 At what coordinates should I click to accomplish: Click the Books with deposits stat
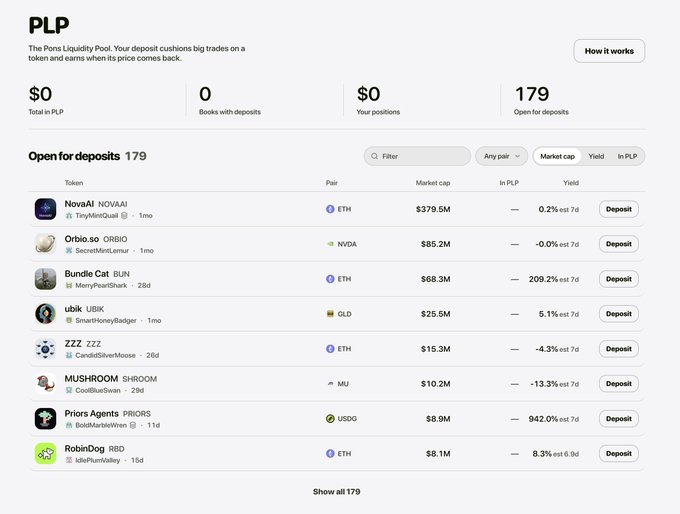230,100
